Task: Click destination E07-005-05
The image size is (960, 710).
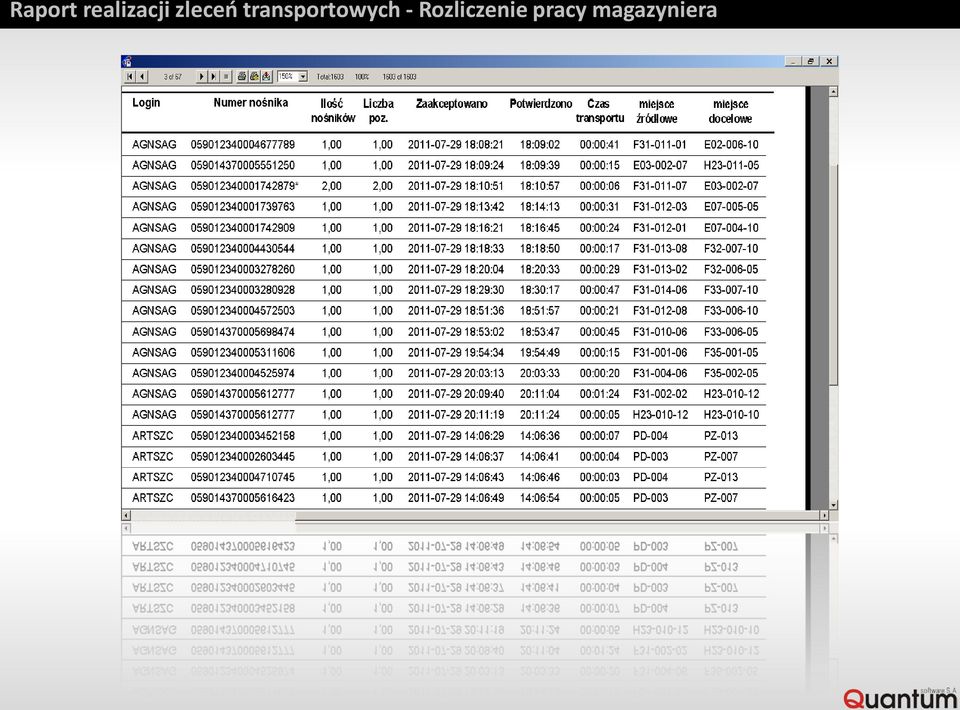Action: click(731, 207)
